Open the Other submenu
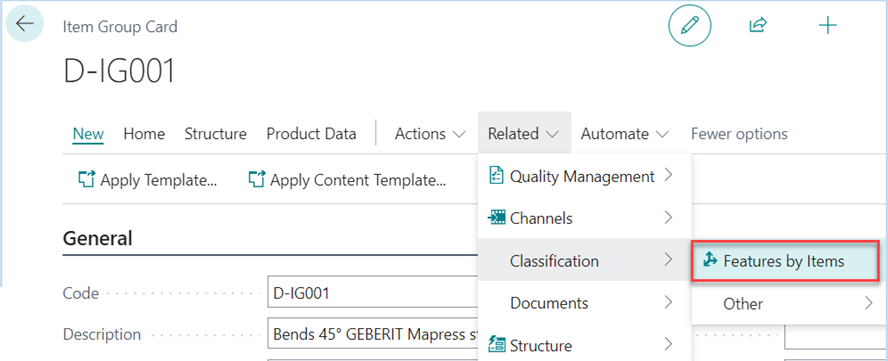 789,303
